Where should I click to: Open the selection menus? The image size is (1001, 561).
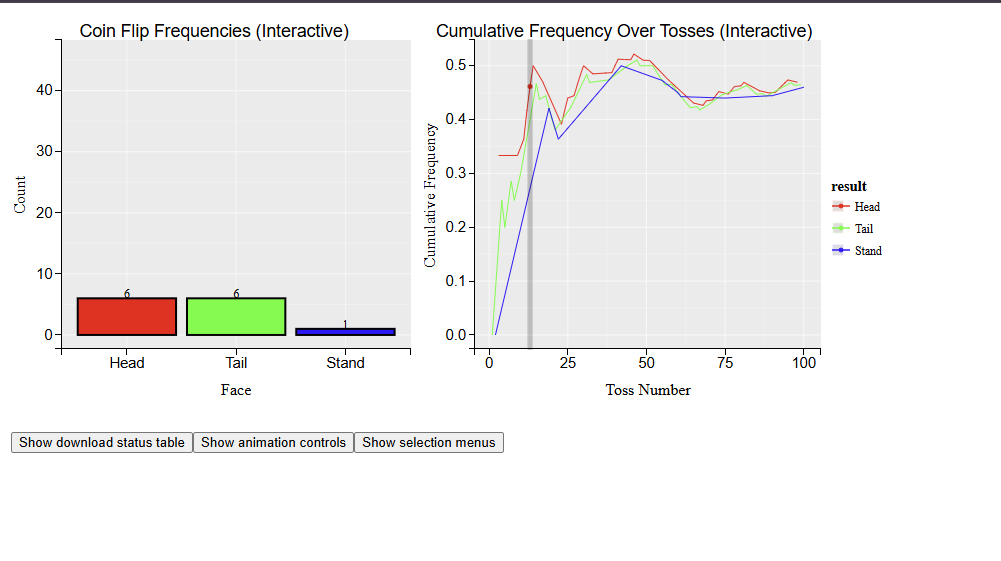click(428, 442)
